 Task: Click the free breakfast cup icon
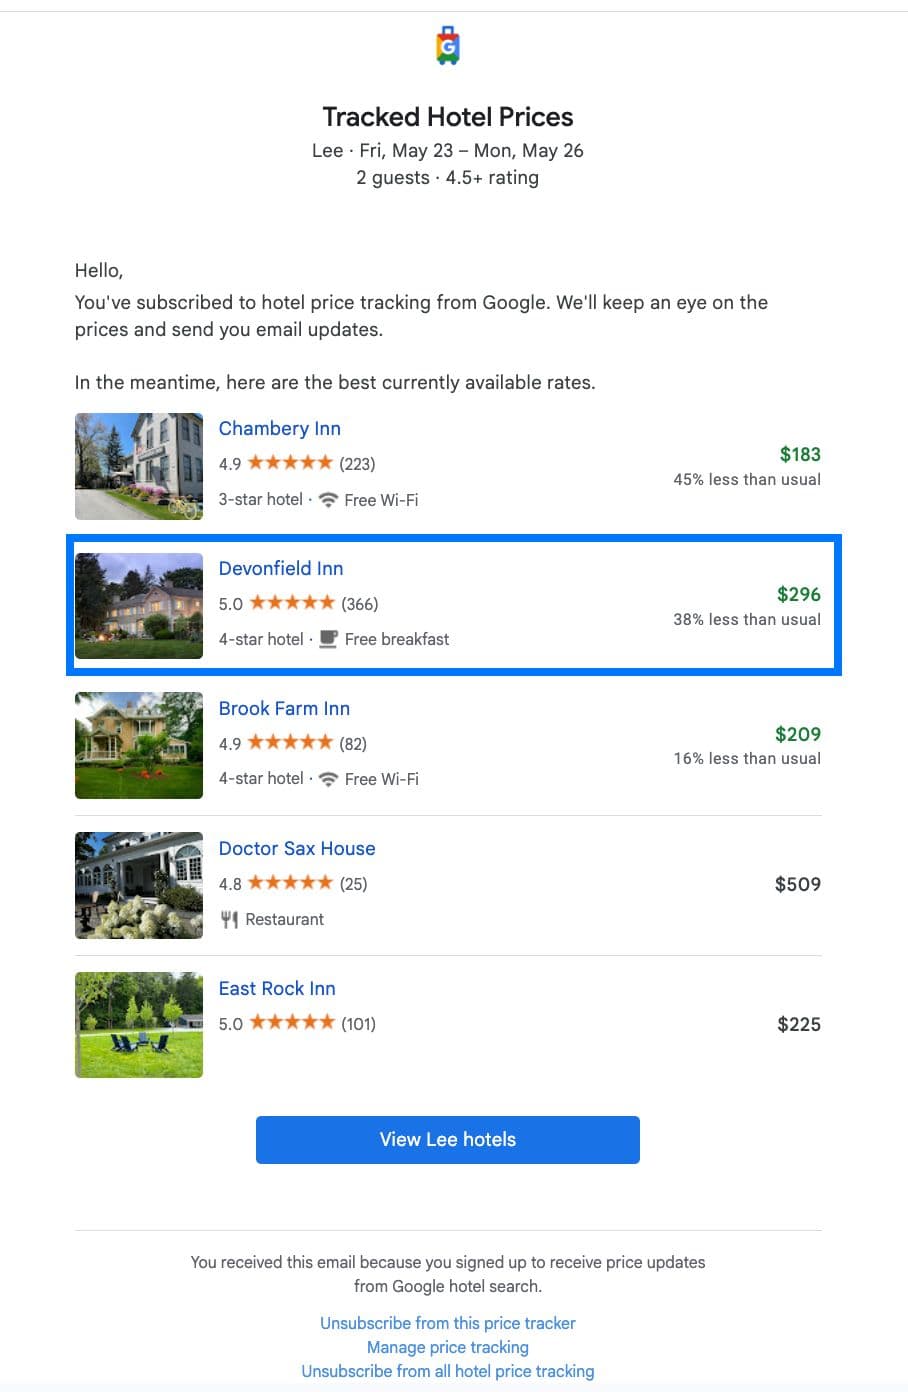click(328, 639)
